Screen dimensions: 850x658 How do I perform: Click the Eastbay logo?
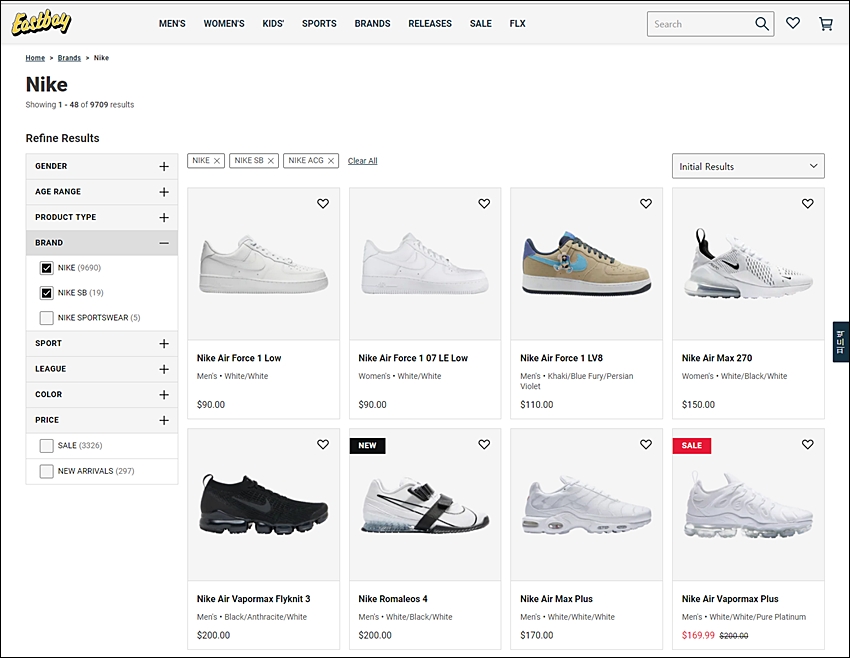[x=41, y=23]
